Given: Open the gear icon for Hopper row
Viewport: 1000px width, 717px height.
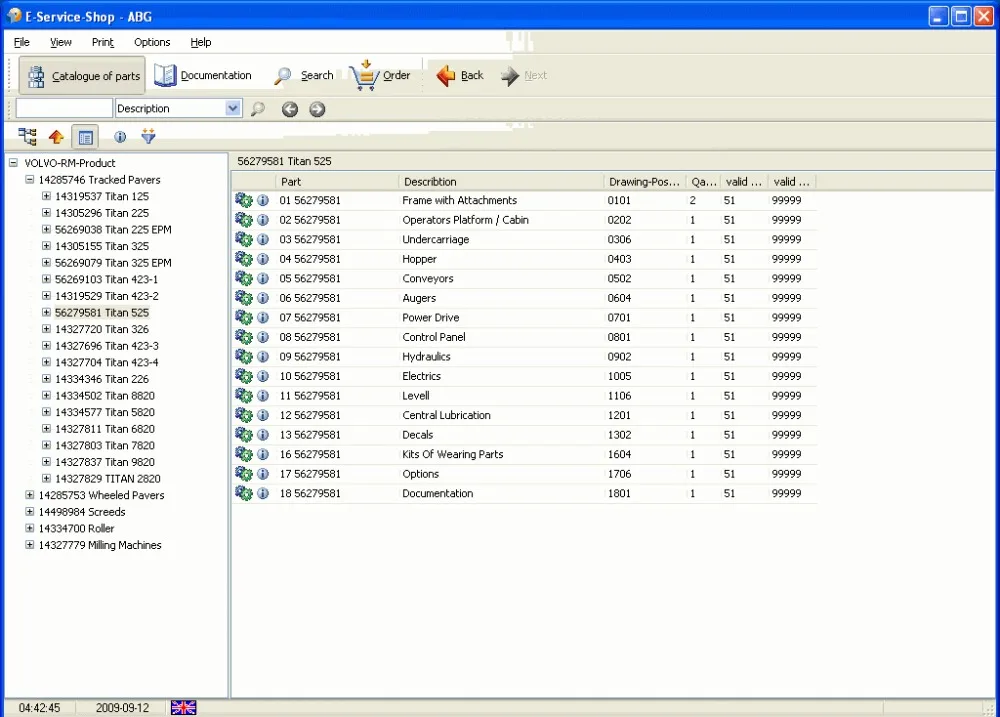Looking at the screenshot, I should point(244,258).
